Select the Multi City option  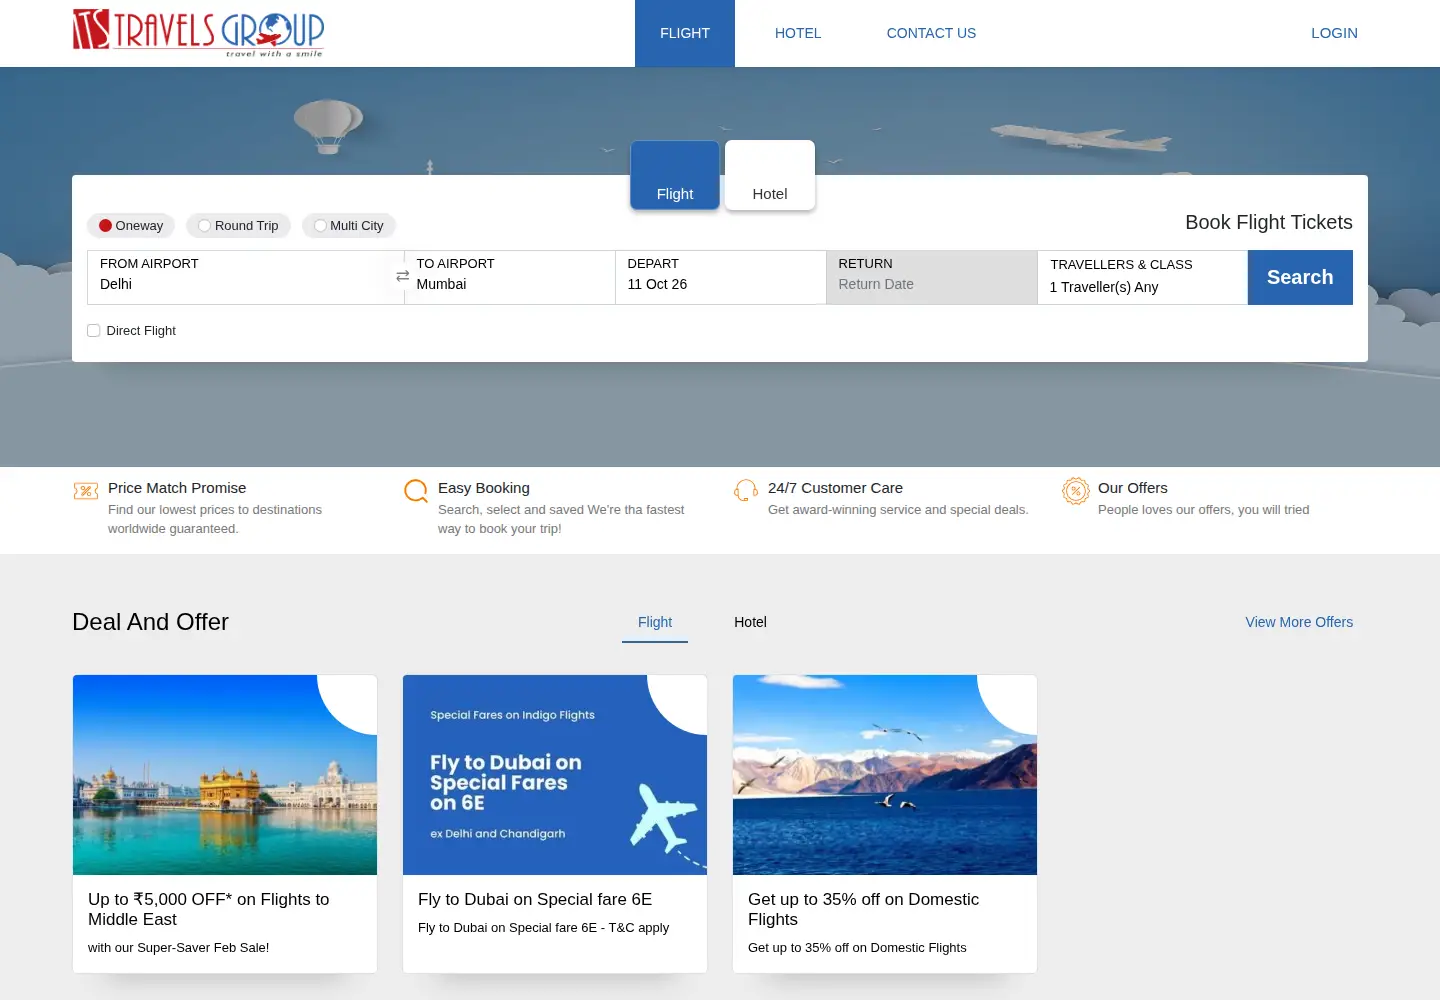coord(349,226)
